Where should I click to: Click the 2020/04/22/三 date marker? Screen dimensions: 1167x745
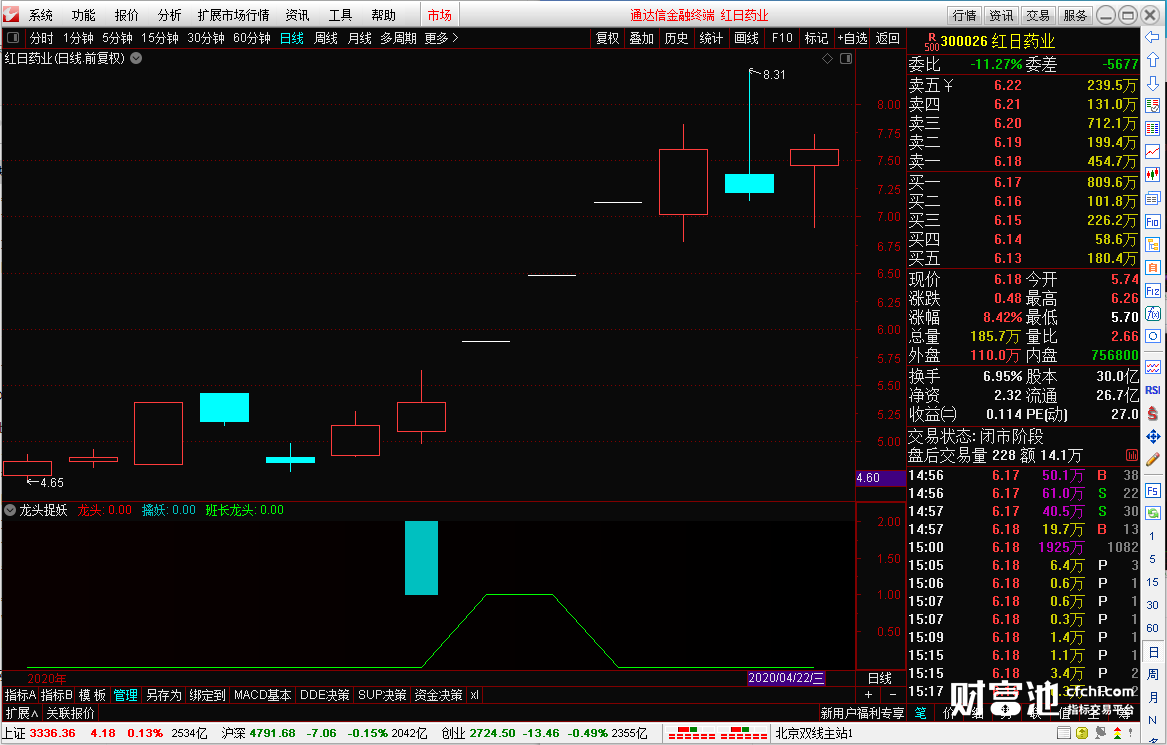[x=786, y=677]
